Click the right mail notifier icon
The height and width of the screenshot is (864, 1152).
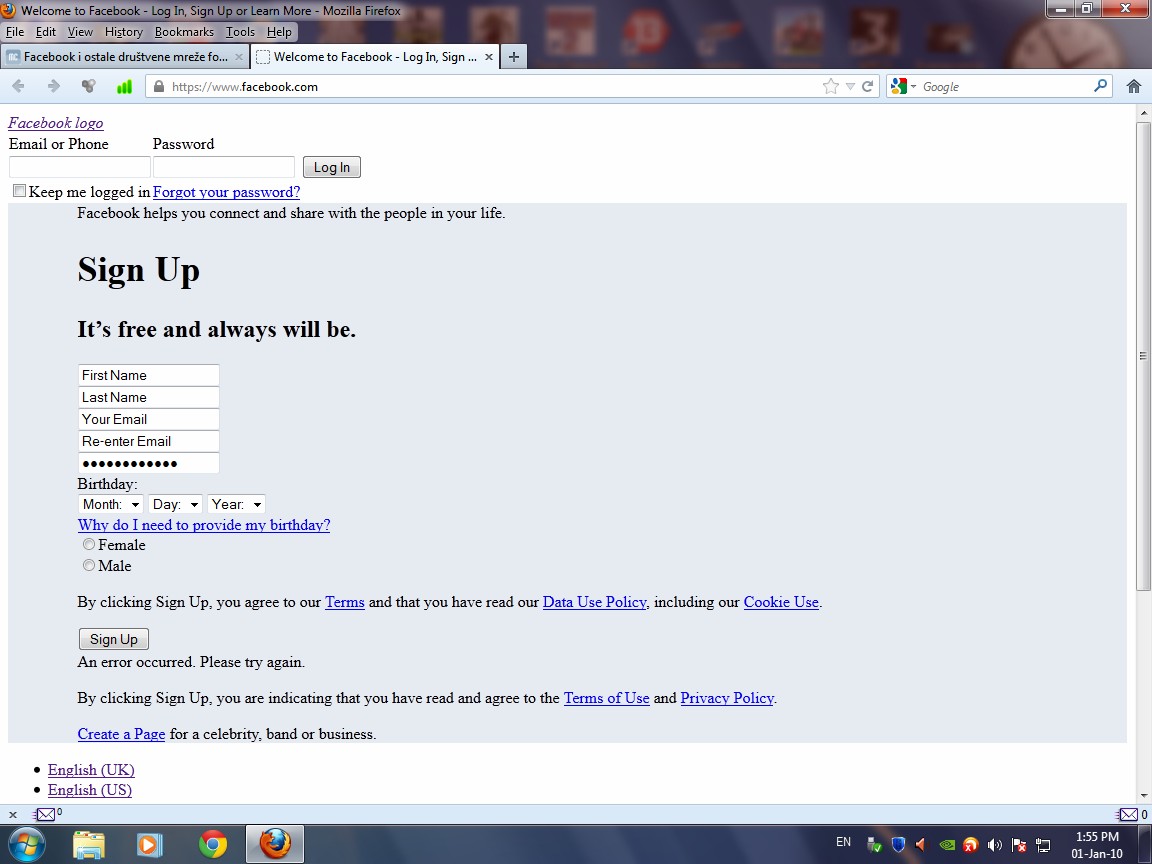click(x=1128, y=814)
